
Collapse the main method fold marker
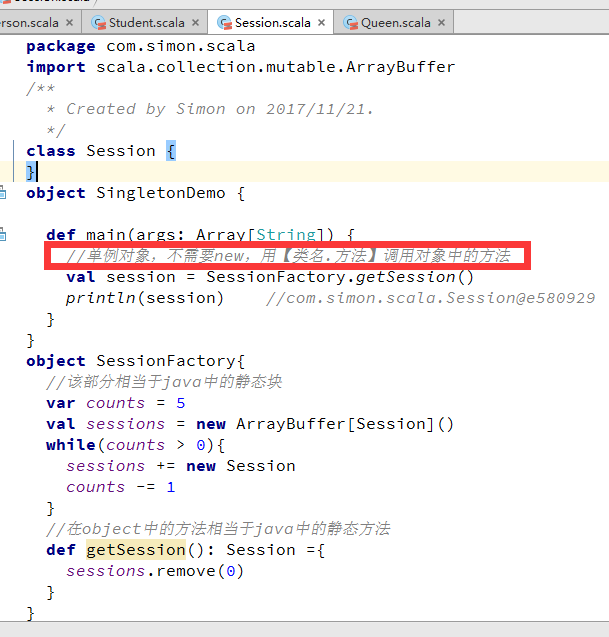click(2, 235)
